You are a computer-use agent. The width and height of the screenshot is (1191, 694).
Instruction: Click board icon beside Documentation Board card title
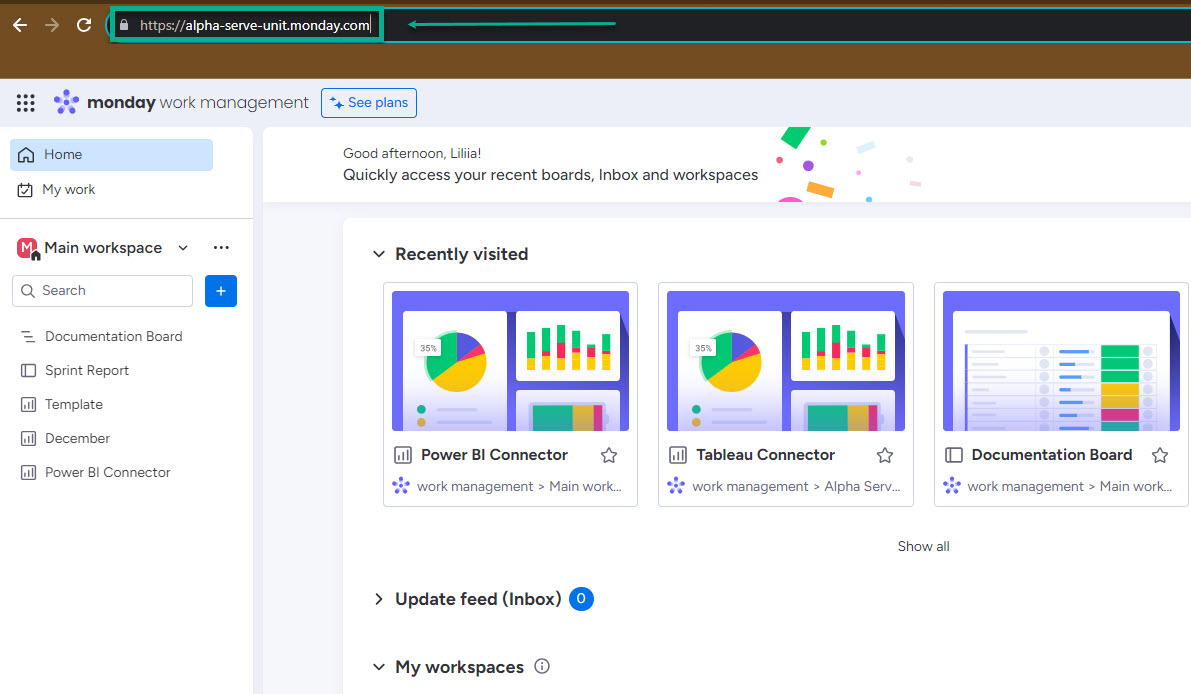(953, 456)
